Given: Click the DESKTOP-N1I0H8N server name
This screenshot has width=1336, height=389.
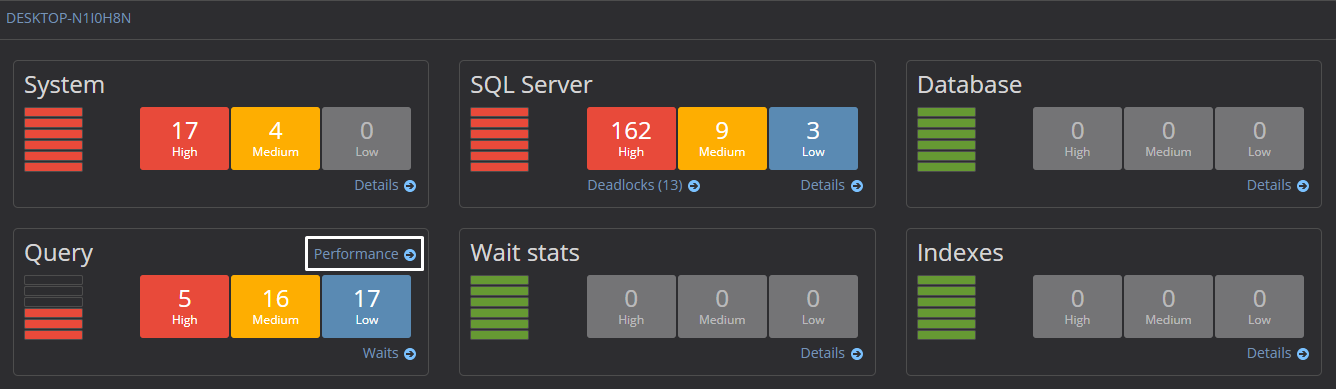Looking at the screenshot, I should pos(68,18).
